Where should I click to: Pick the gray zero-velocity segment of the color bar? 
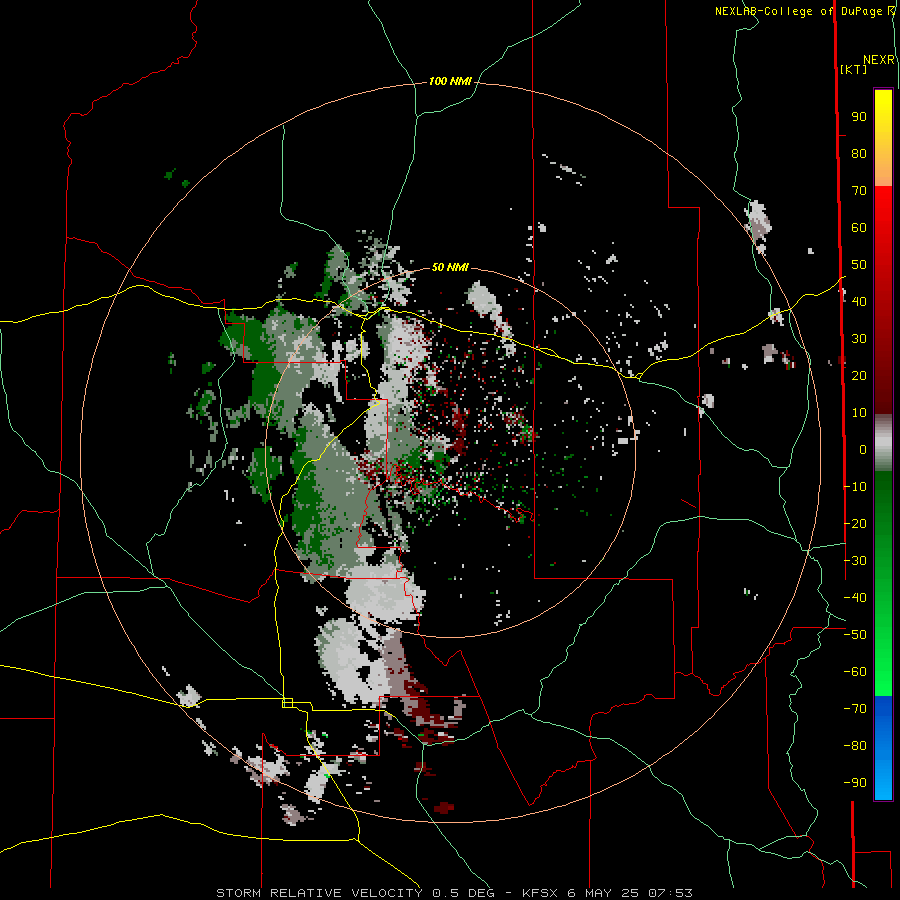tap(883, 443)
